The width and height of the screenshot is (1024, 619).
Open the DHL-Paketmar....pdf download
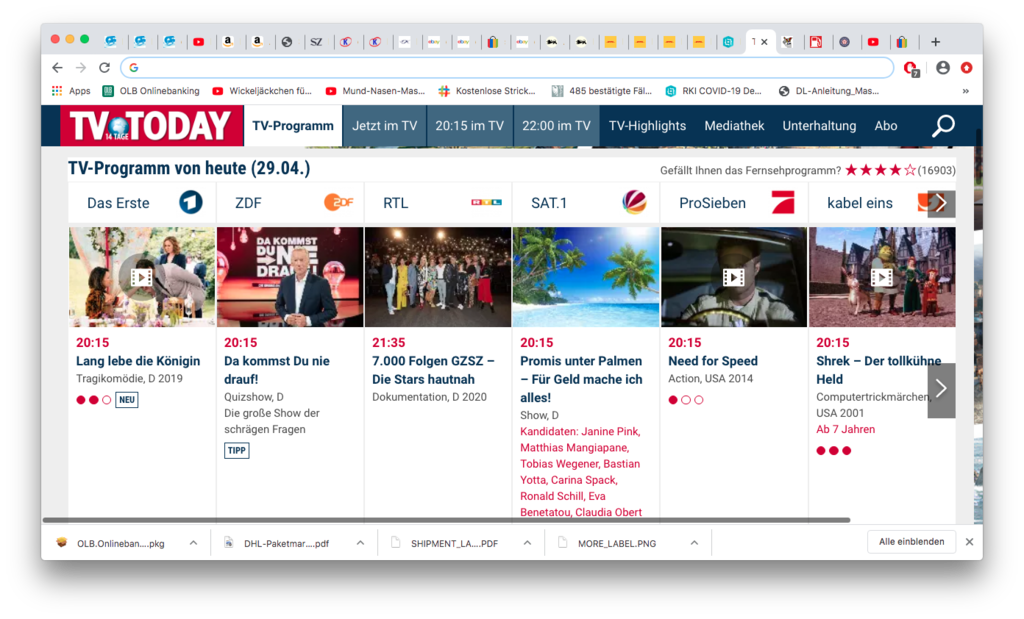pyautogui.click(x=278, y=543)
